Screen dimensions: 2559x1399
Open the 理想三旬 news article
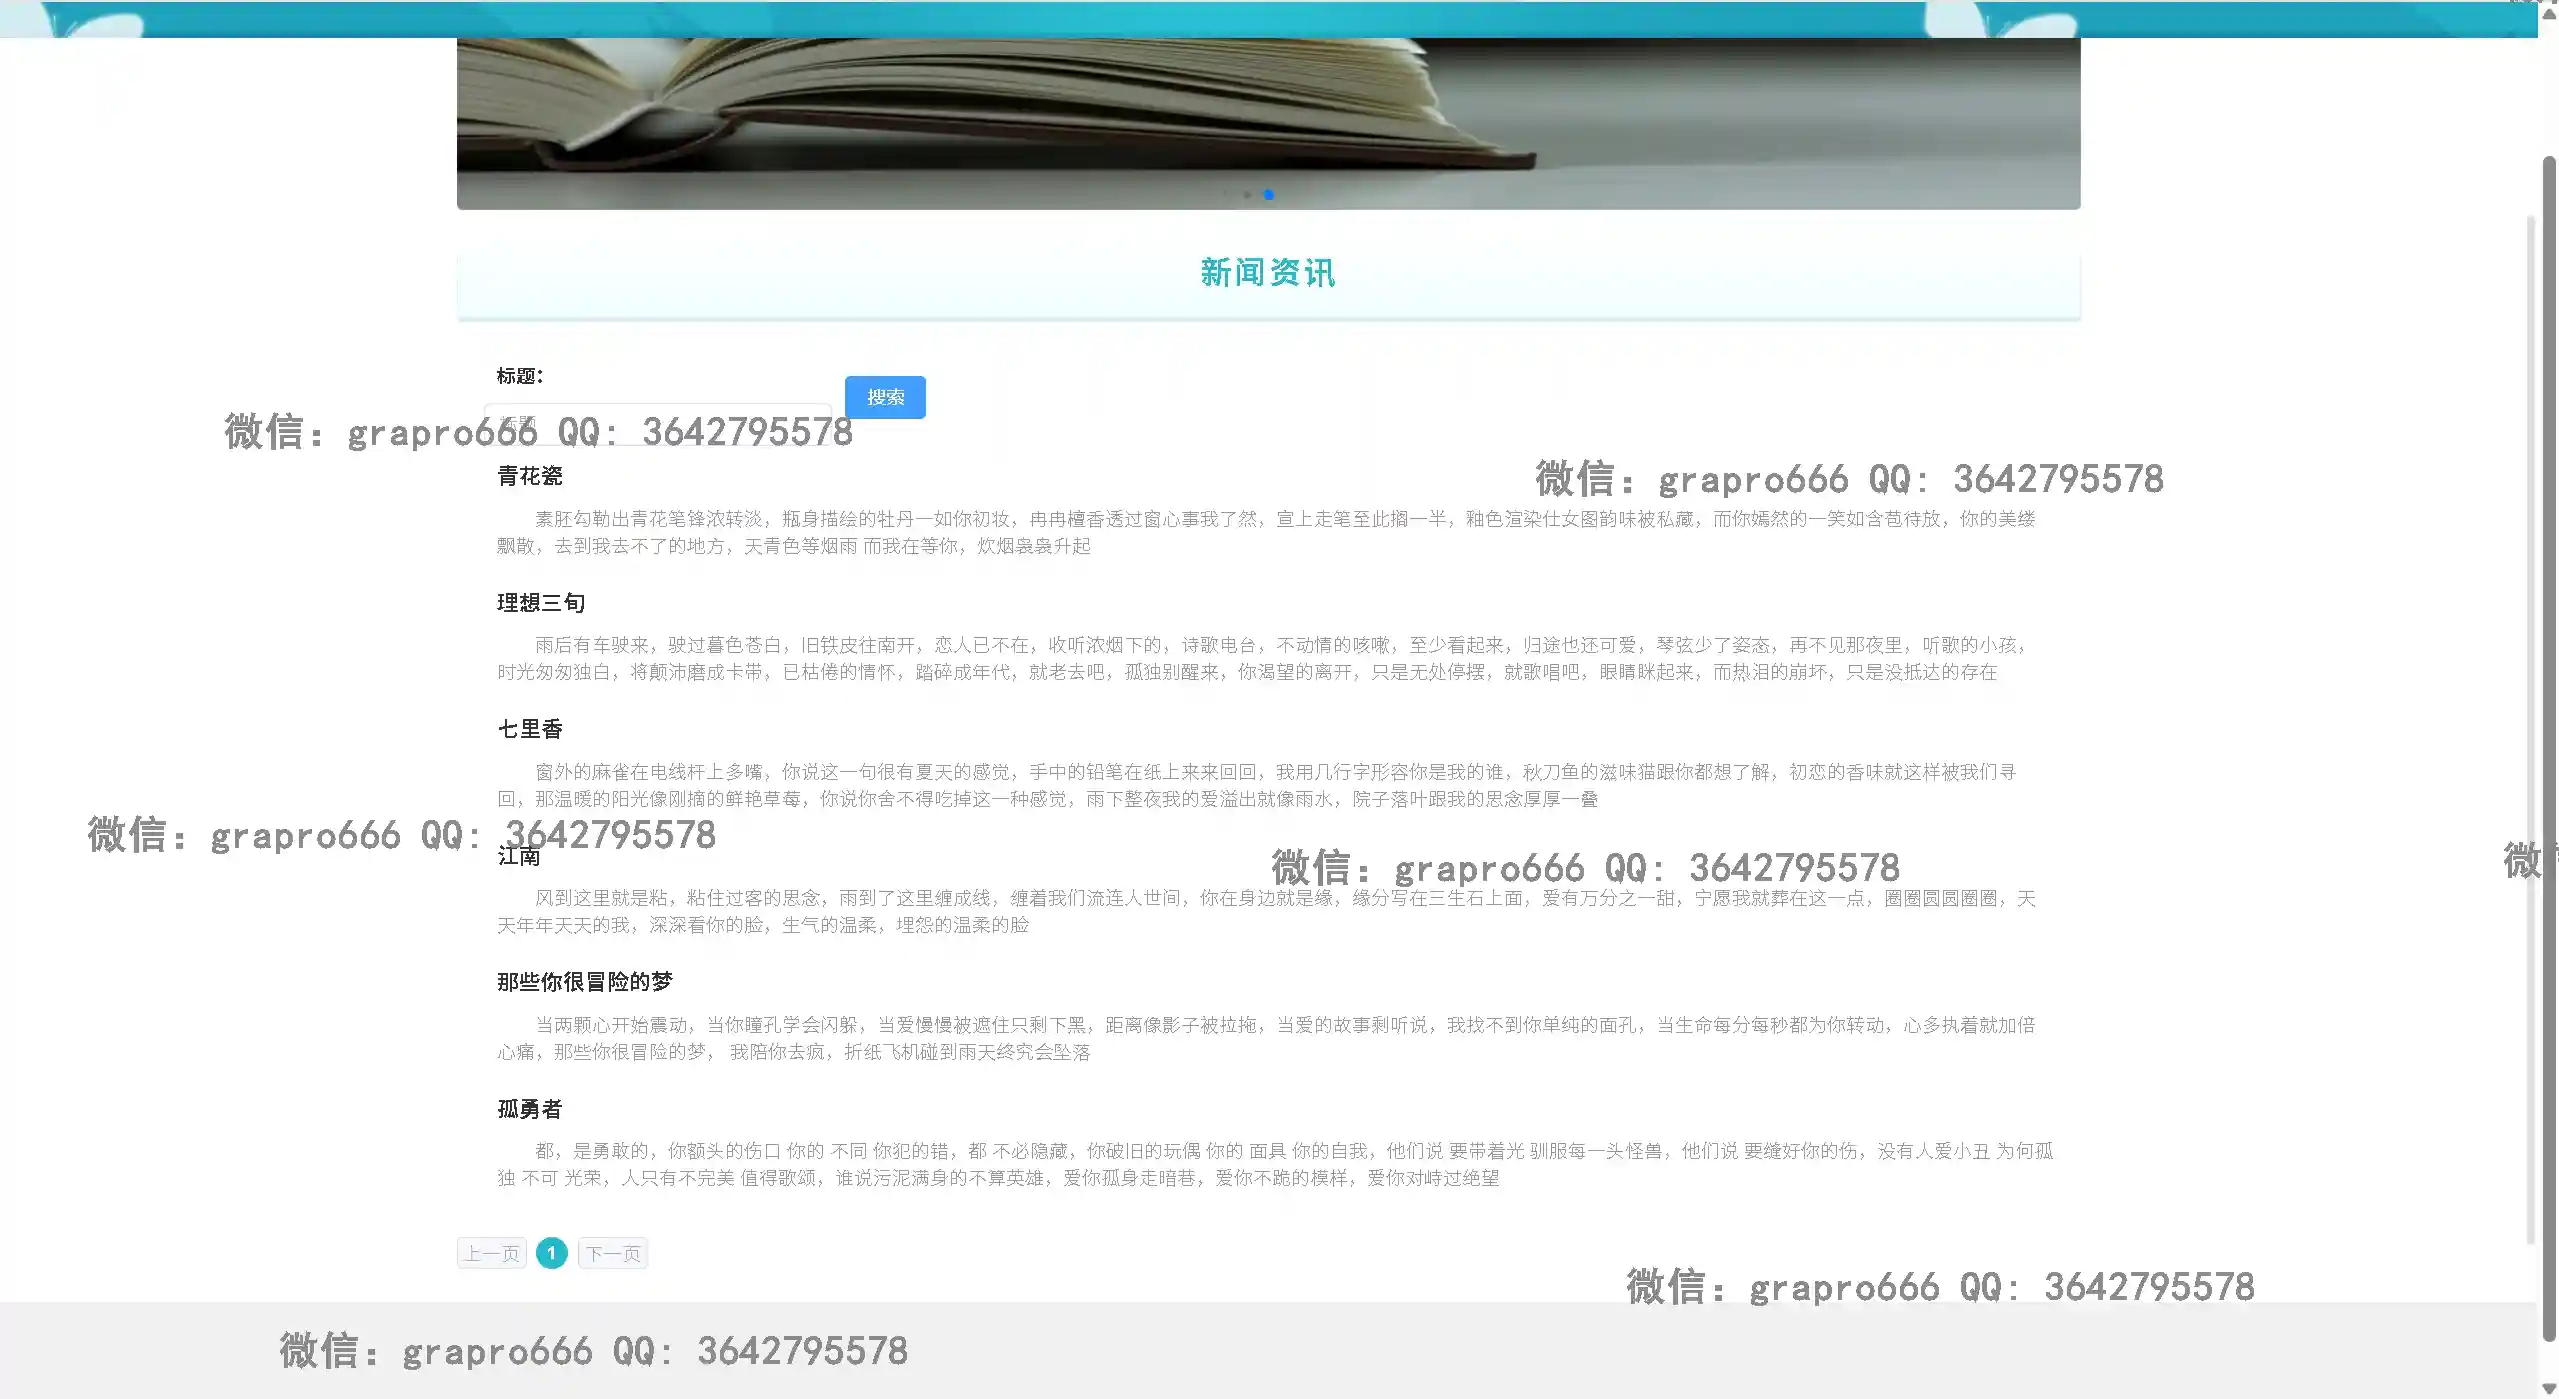pyautogui.click(x=541, y=603)
